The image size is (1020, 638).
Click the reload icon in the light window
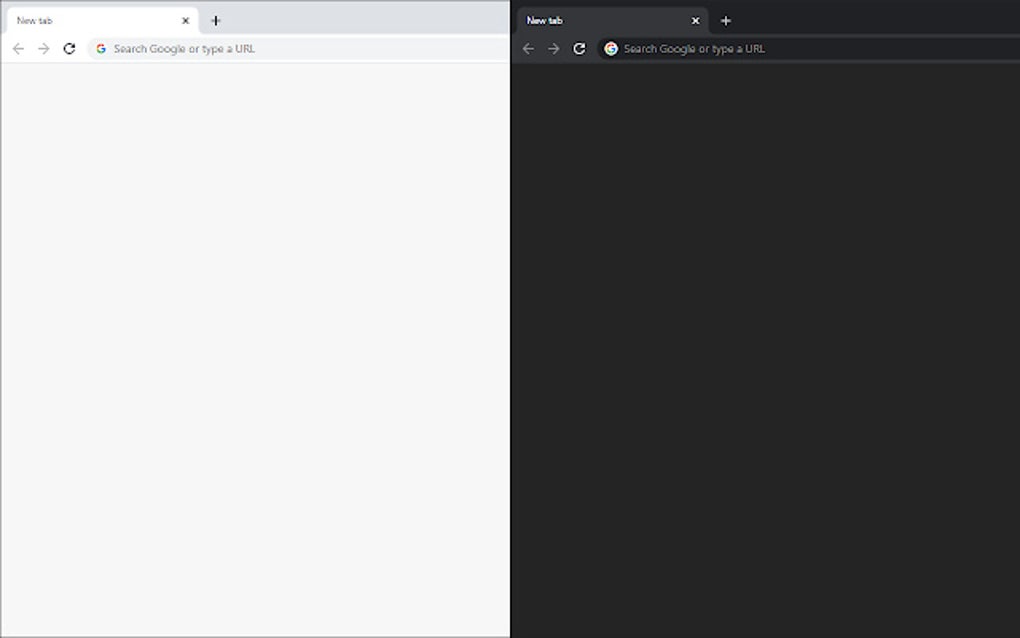[67, 47]
